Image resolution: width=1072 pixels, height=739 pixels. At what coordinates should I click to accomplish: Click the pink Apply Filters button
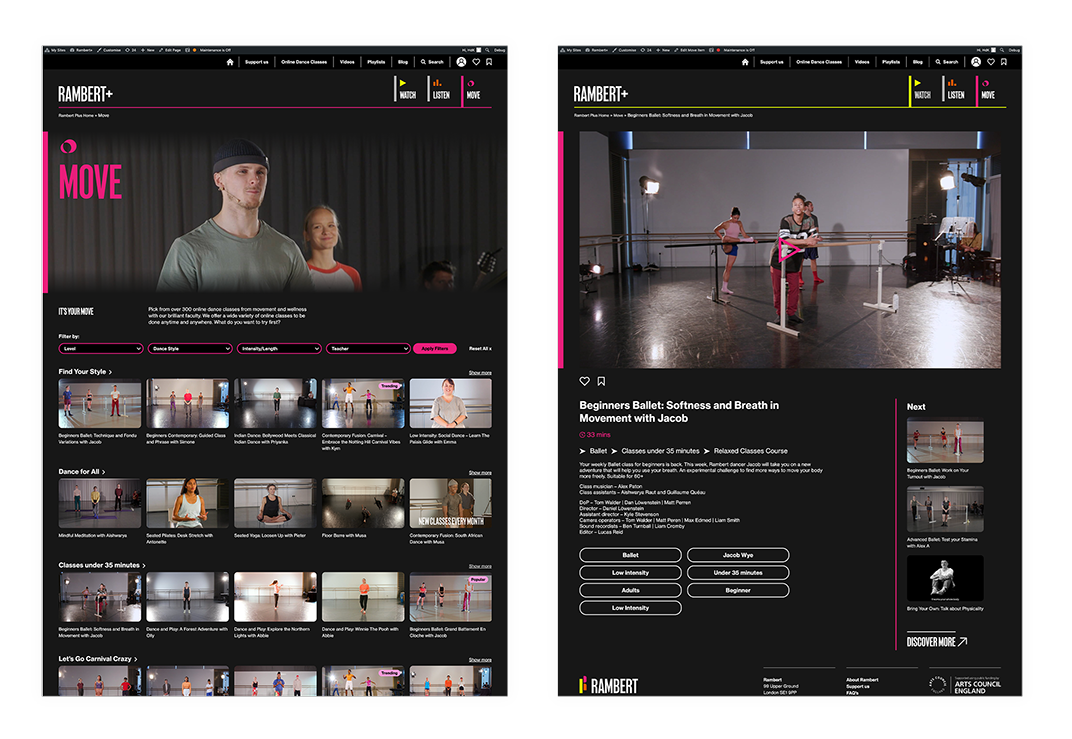click(435, 349)
